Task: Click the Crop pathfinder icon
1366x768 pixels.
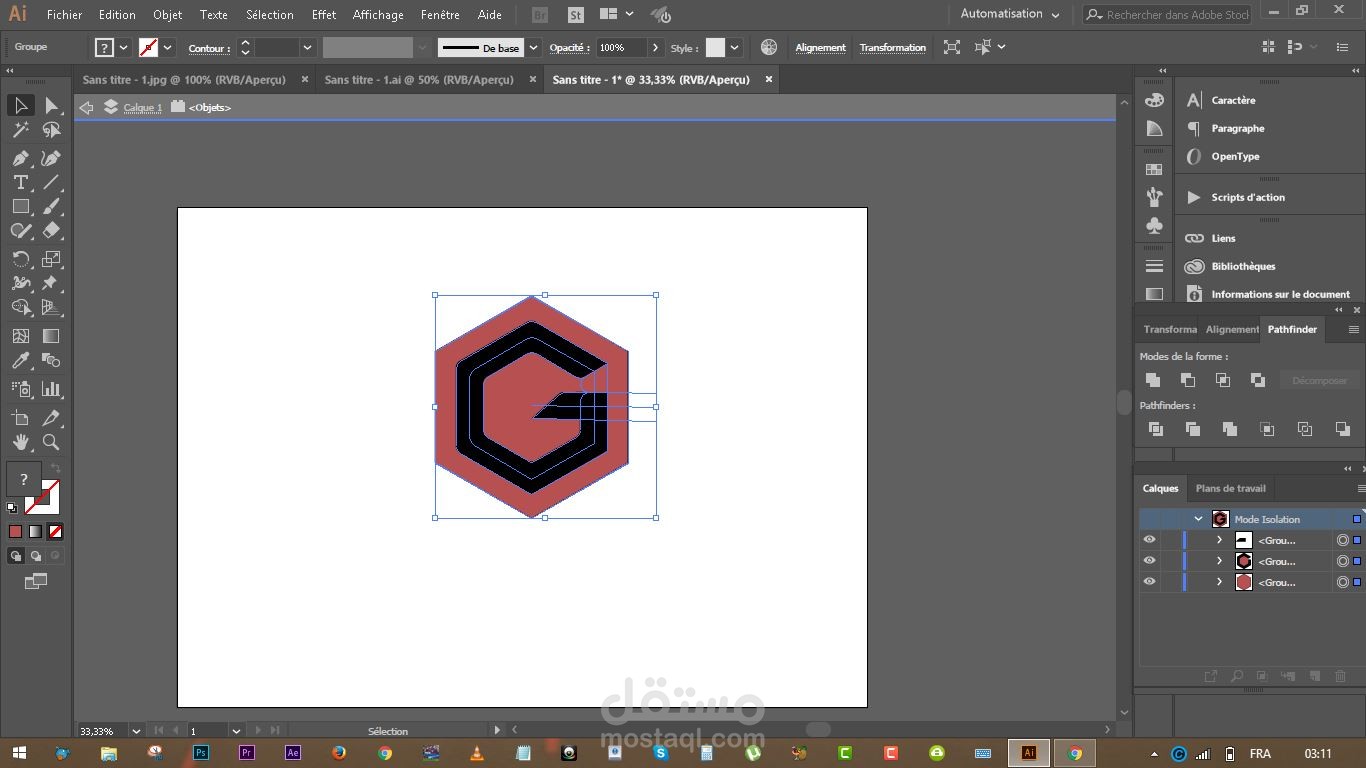Action: pos(1267,429)
